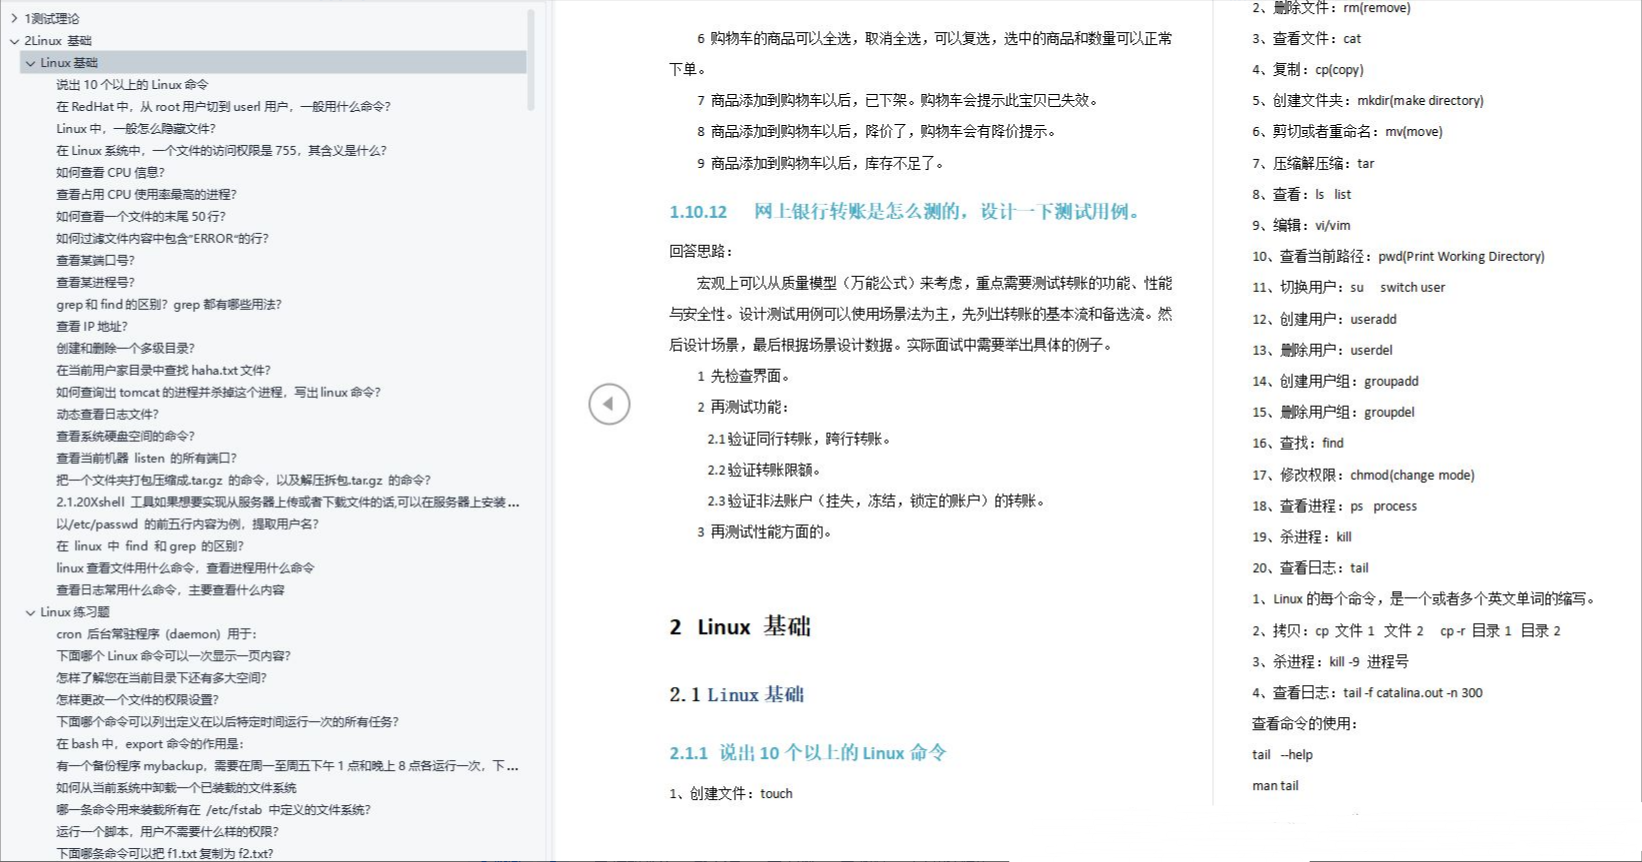Open bookmark 查看 IP 地址?
1642x862 pixels.
92,327
